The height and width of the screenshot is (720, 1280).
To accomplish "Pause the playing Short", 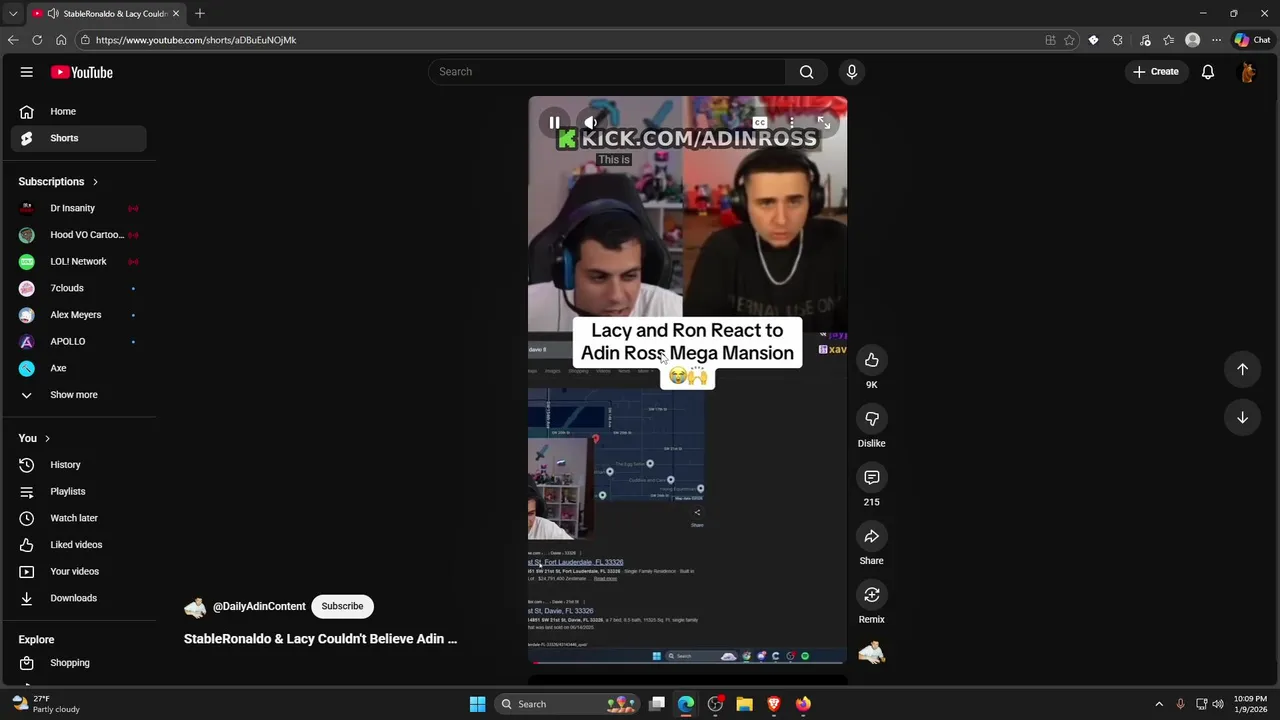I will pos(554,122).
